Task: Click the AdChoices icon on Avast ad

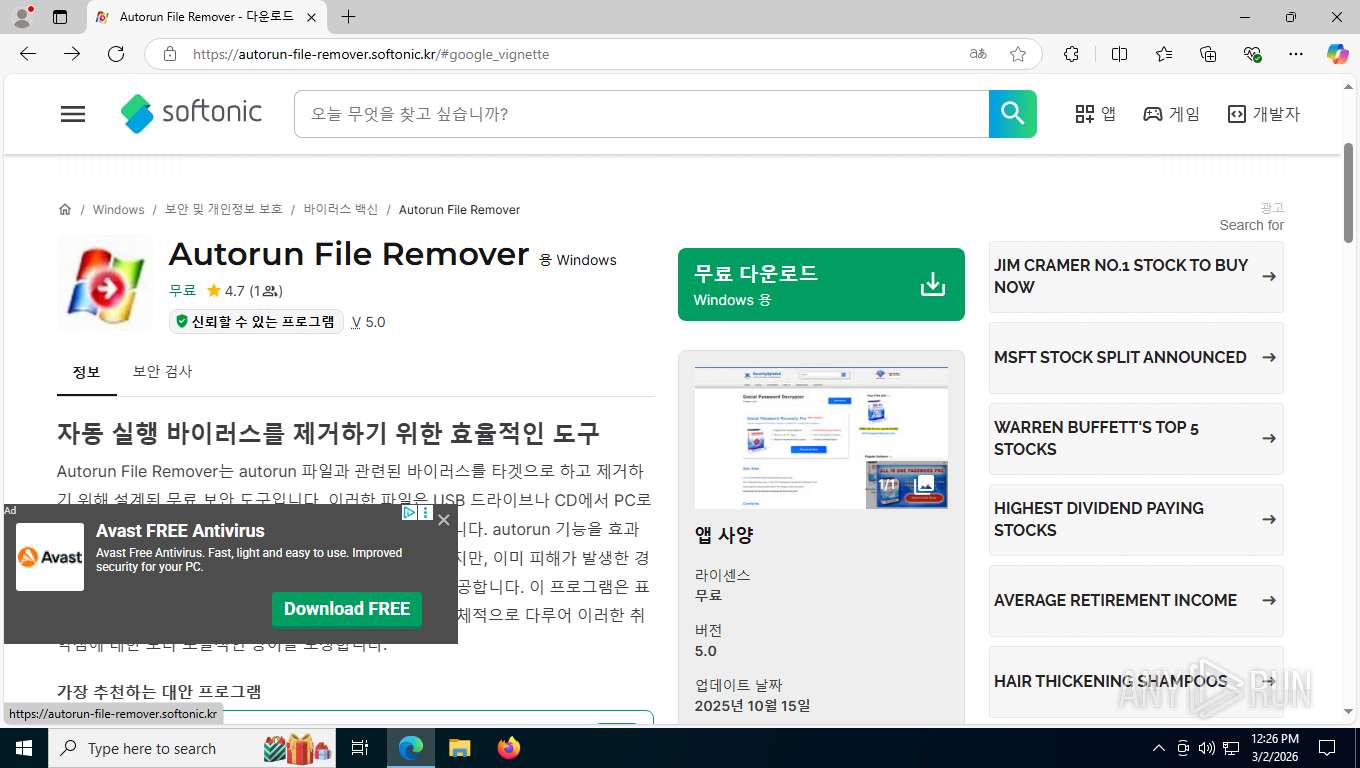Action: (409, 513)
